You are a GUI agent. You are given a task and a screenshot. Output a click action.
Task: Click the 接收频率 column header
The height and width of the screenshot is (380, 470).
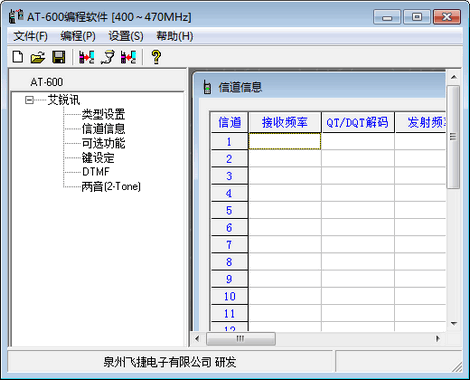pyautogui.click(x=285, y=122)
